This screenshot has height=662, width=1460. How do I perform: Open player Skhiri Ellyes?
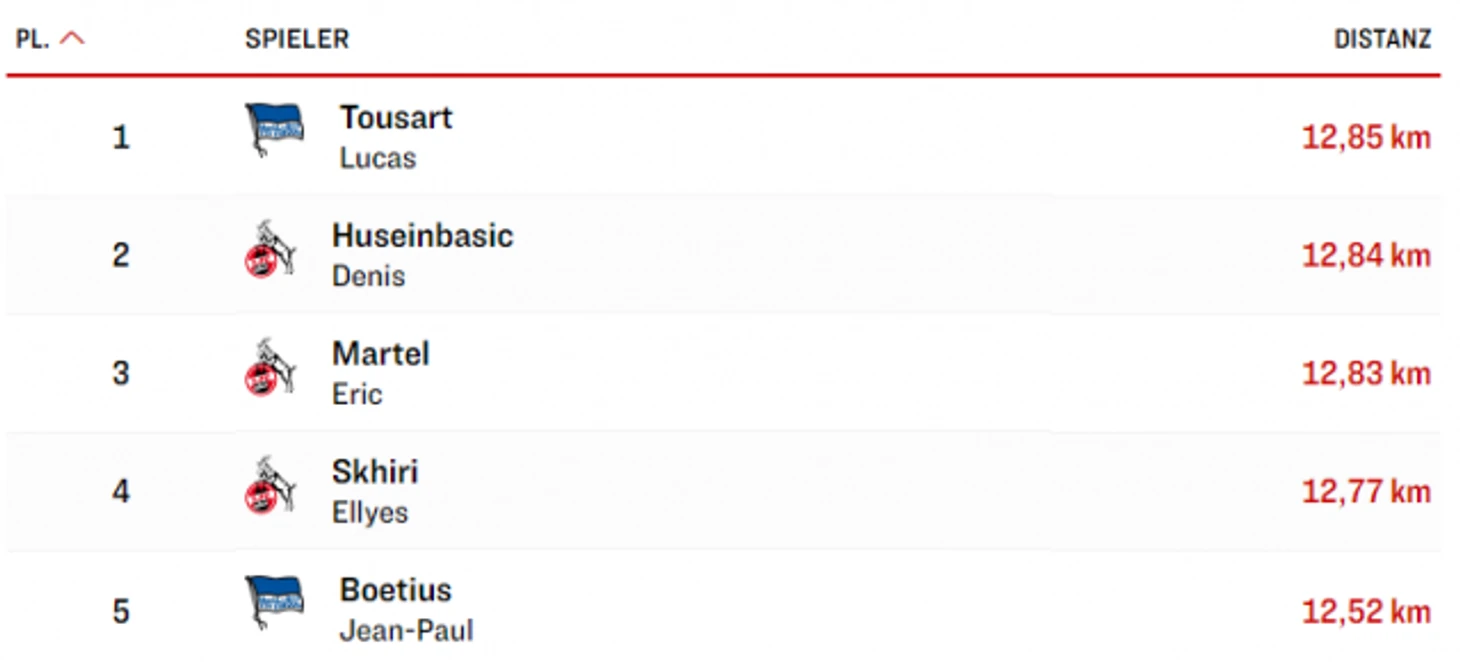coord(375,490)
